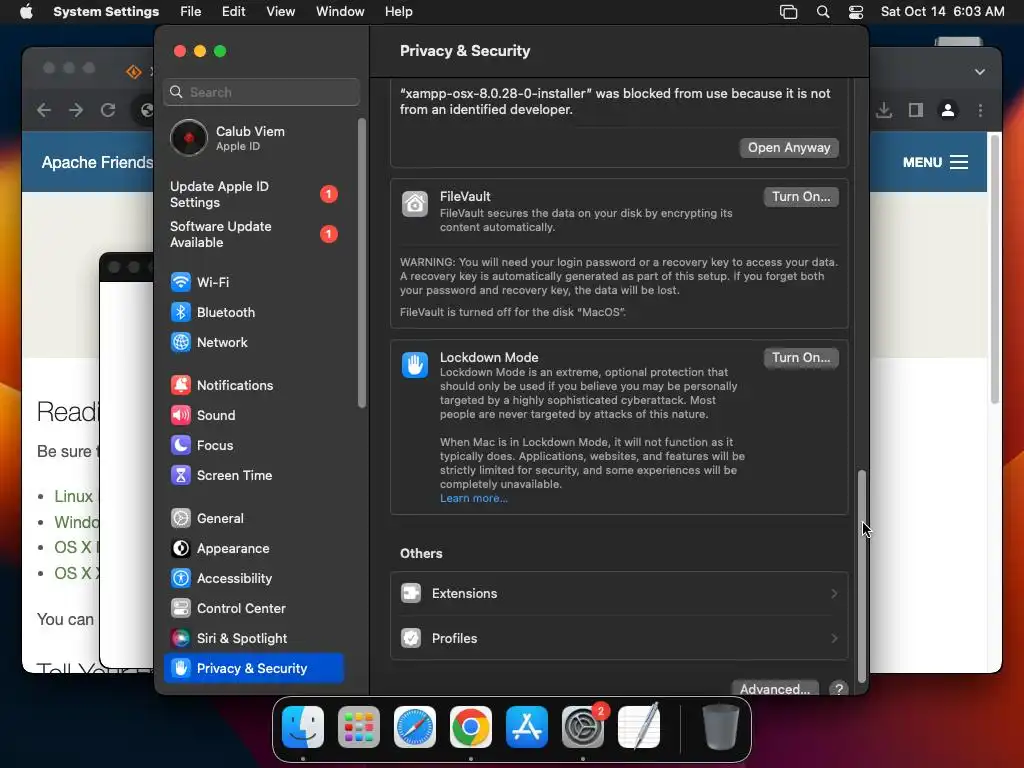Open Control Center in menu bar

pos(856,12)
